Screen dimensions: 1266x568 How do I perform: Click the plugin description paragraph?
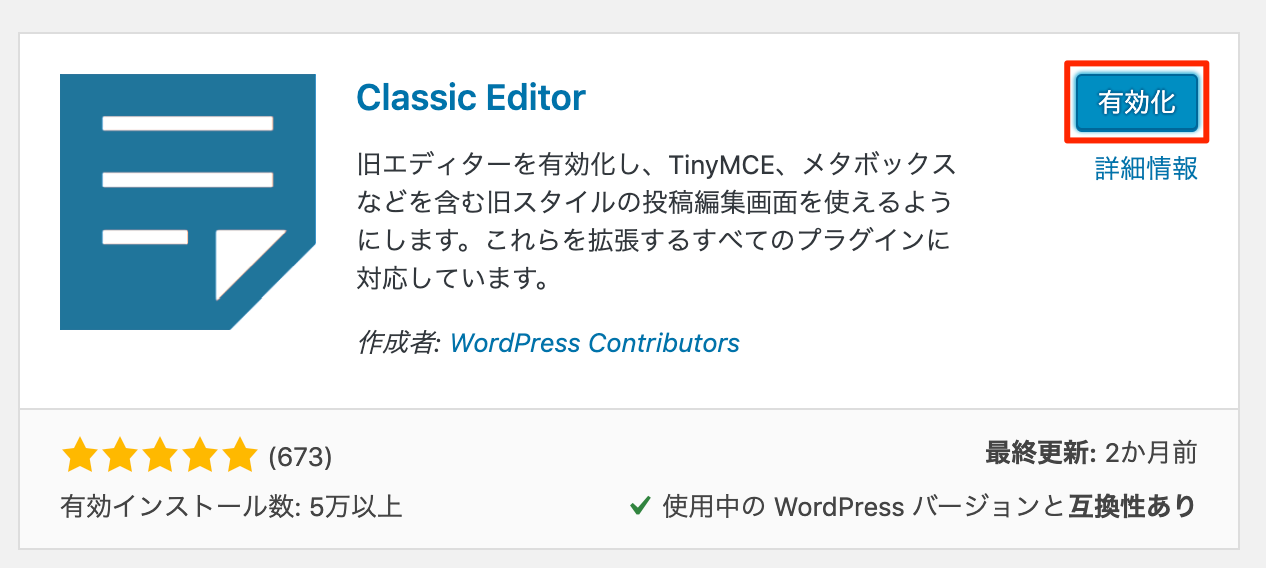pos(656,219)
